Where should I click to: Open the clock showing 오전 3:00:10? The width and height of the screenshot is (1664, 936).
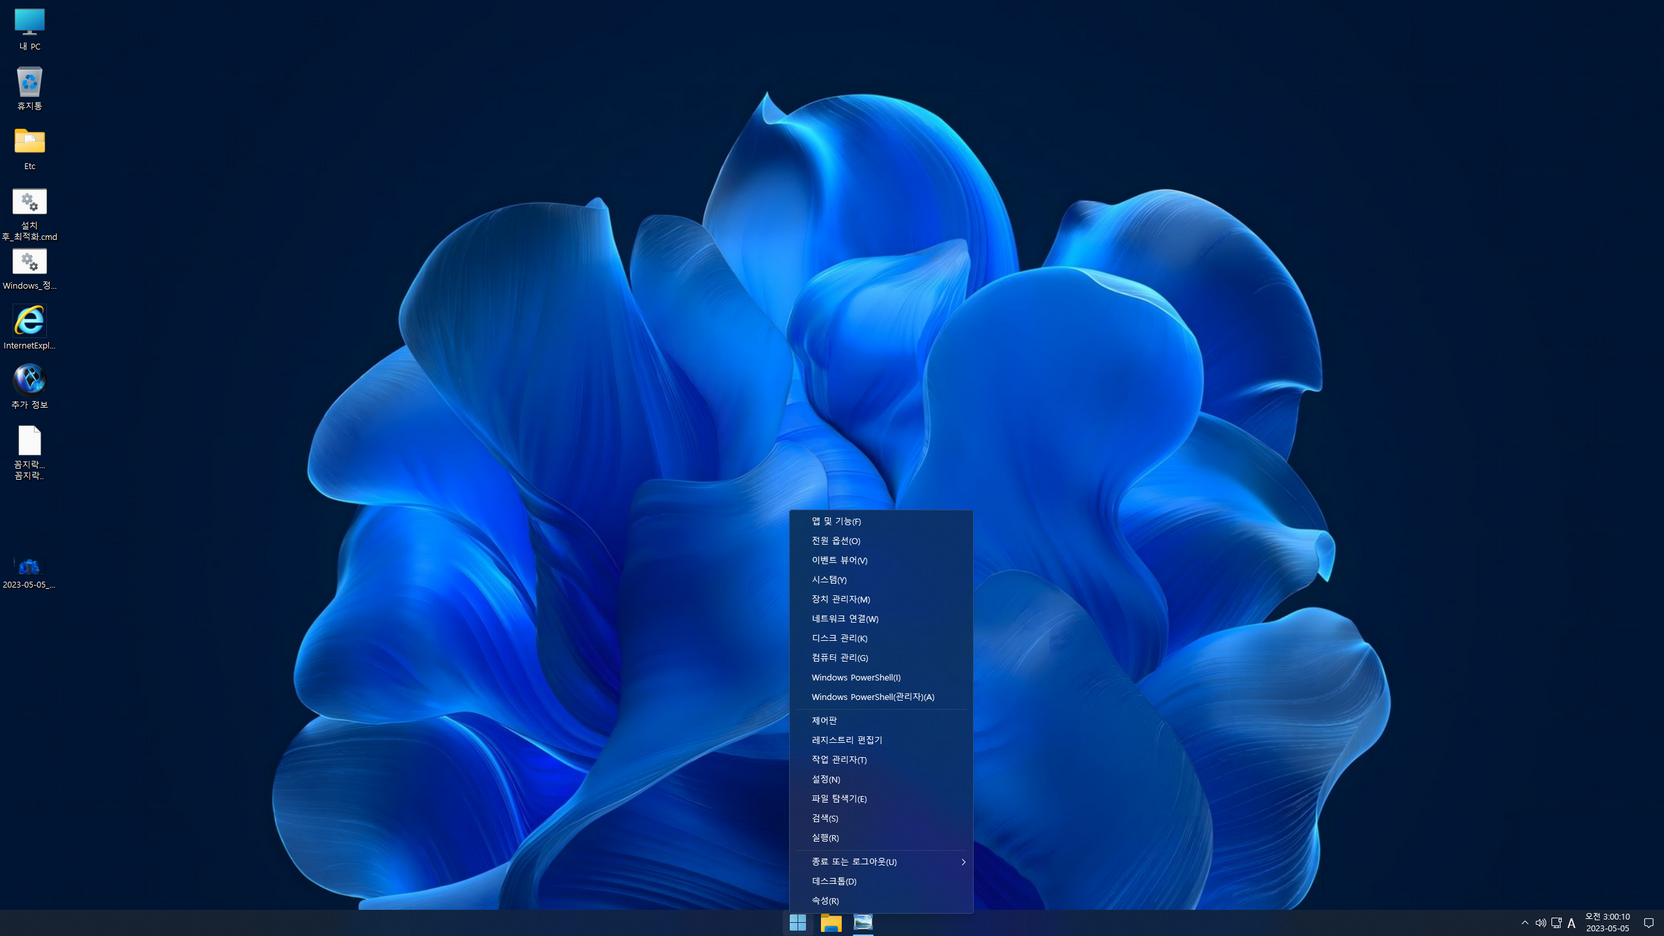point(1607,923)
